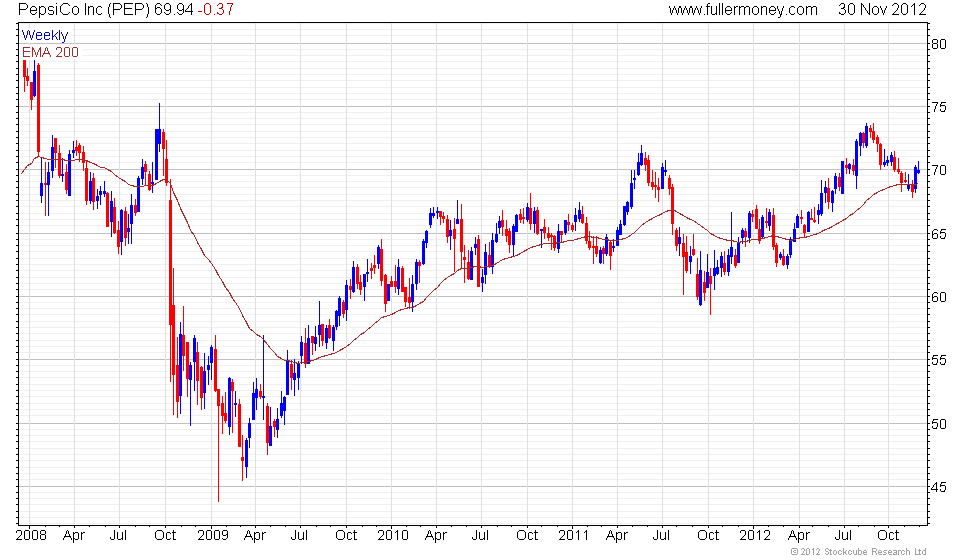Click the 70 price axis label
This screenshot has height=560, width=980.
[938, 170]
